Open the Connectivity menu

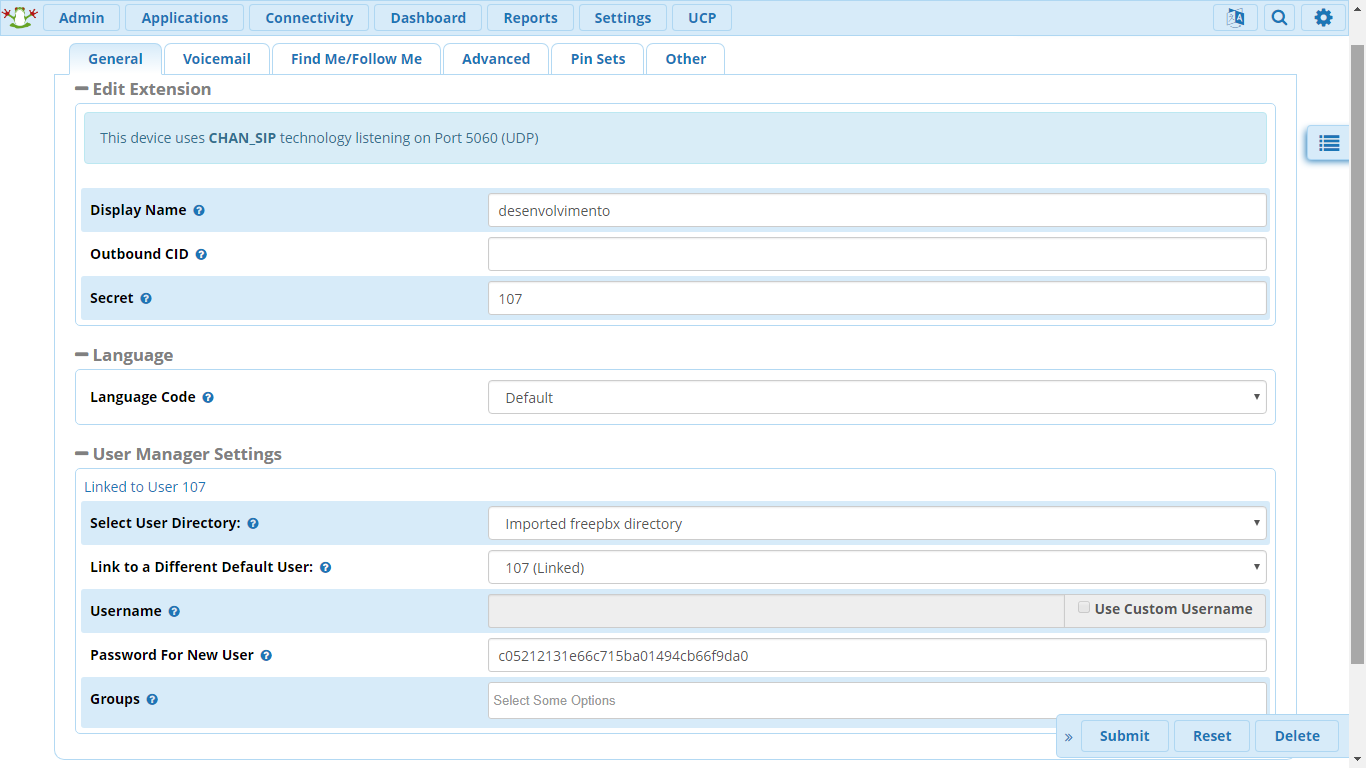click(x=309, y=17)
